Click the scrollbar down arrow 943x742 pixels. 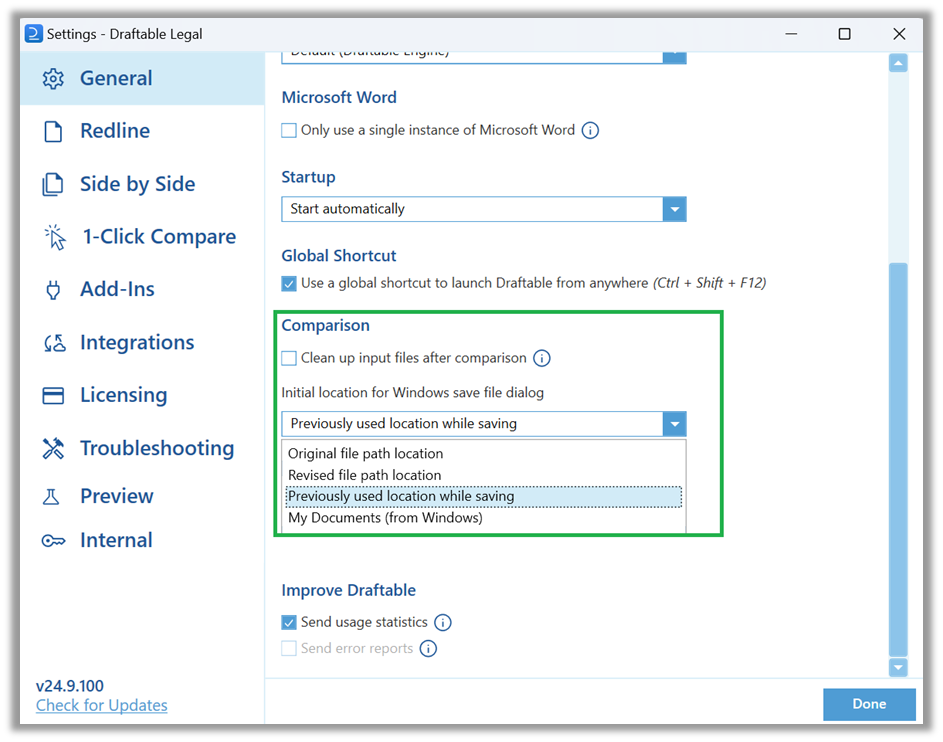pos(898,667)
